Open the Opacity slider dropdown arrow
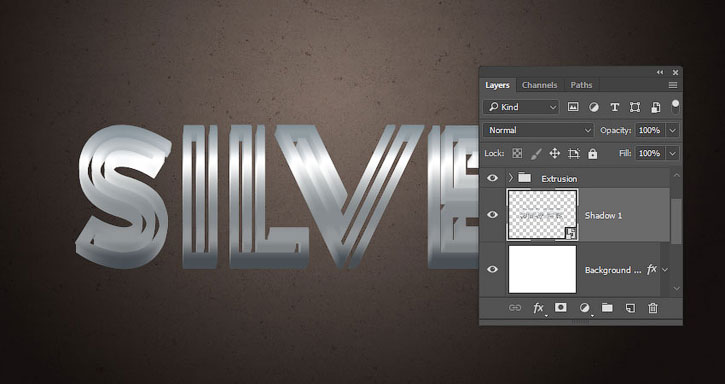 click(672, 130)
